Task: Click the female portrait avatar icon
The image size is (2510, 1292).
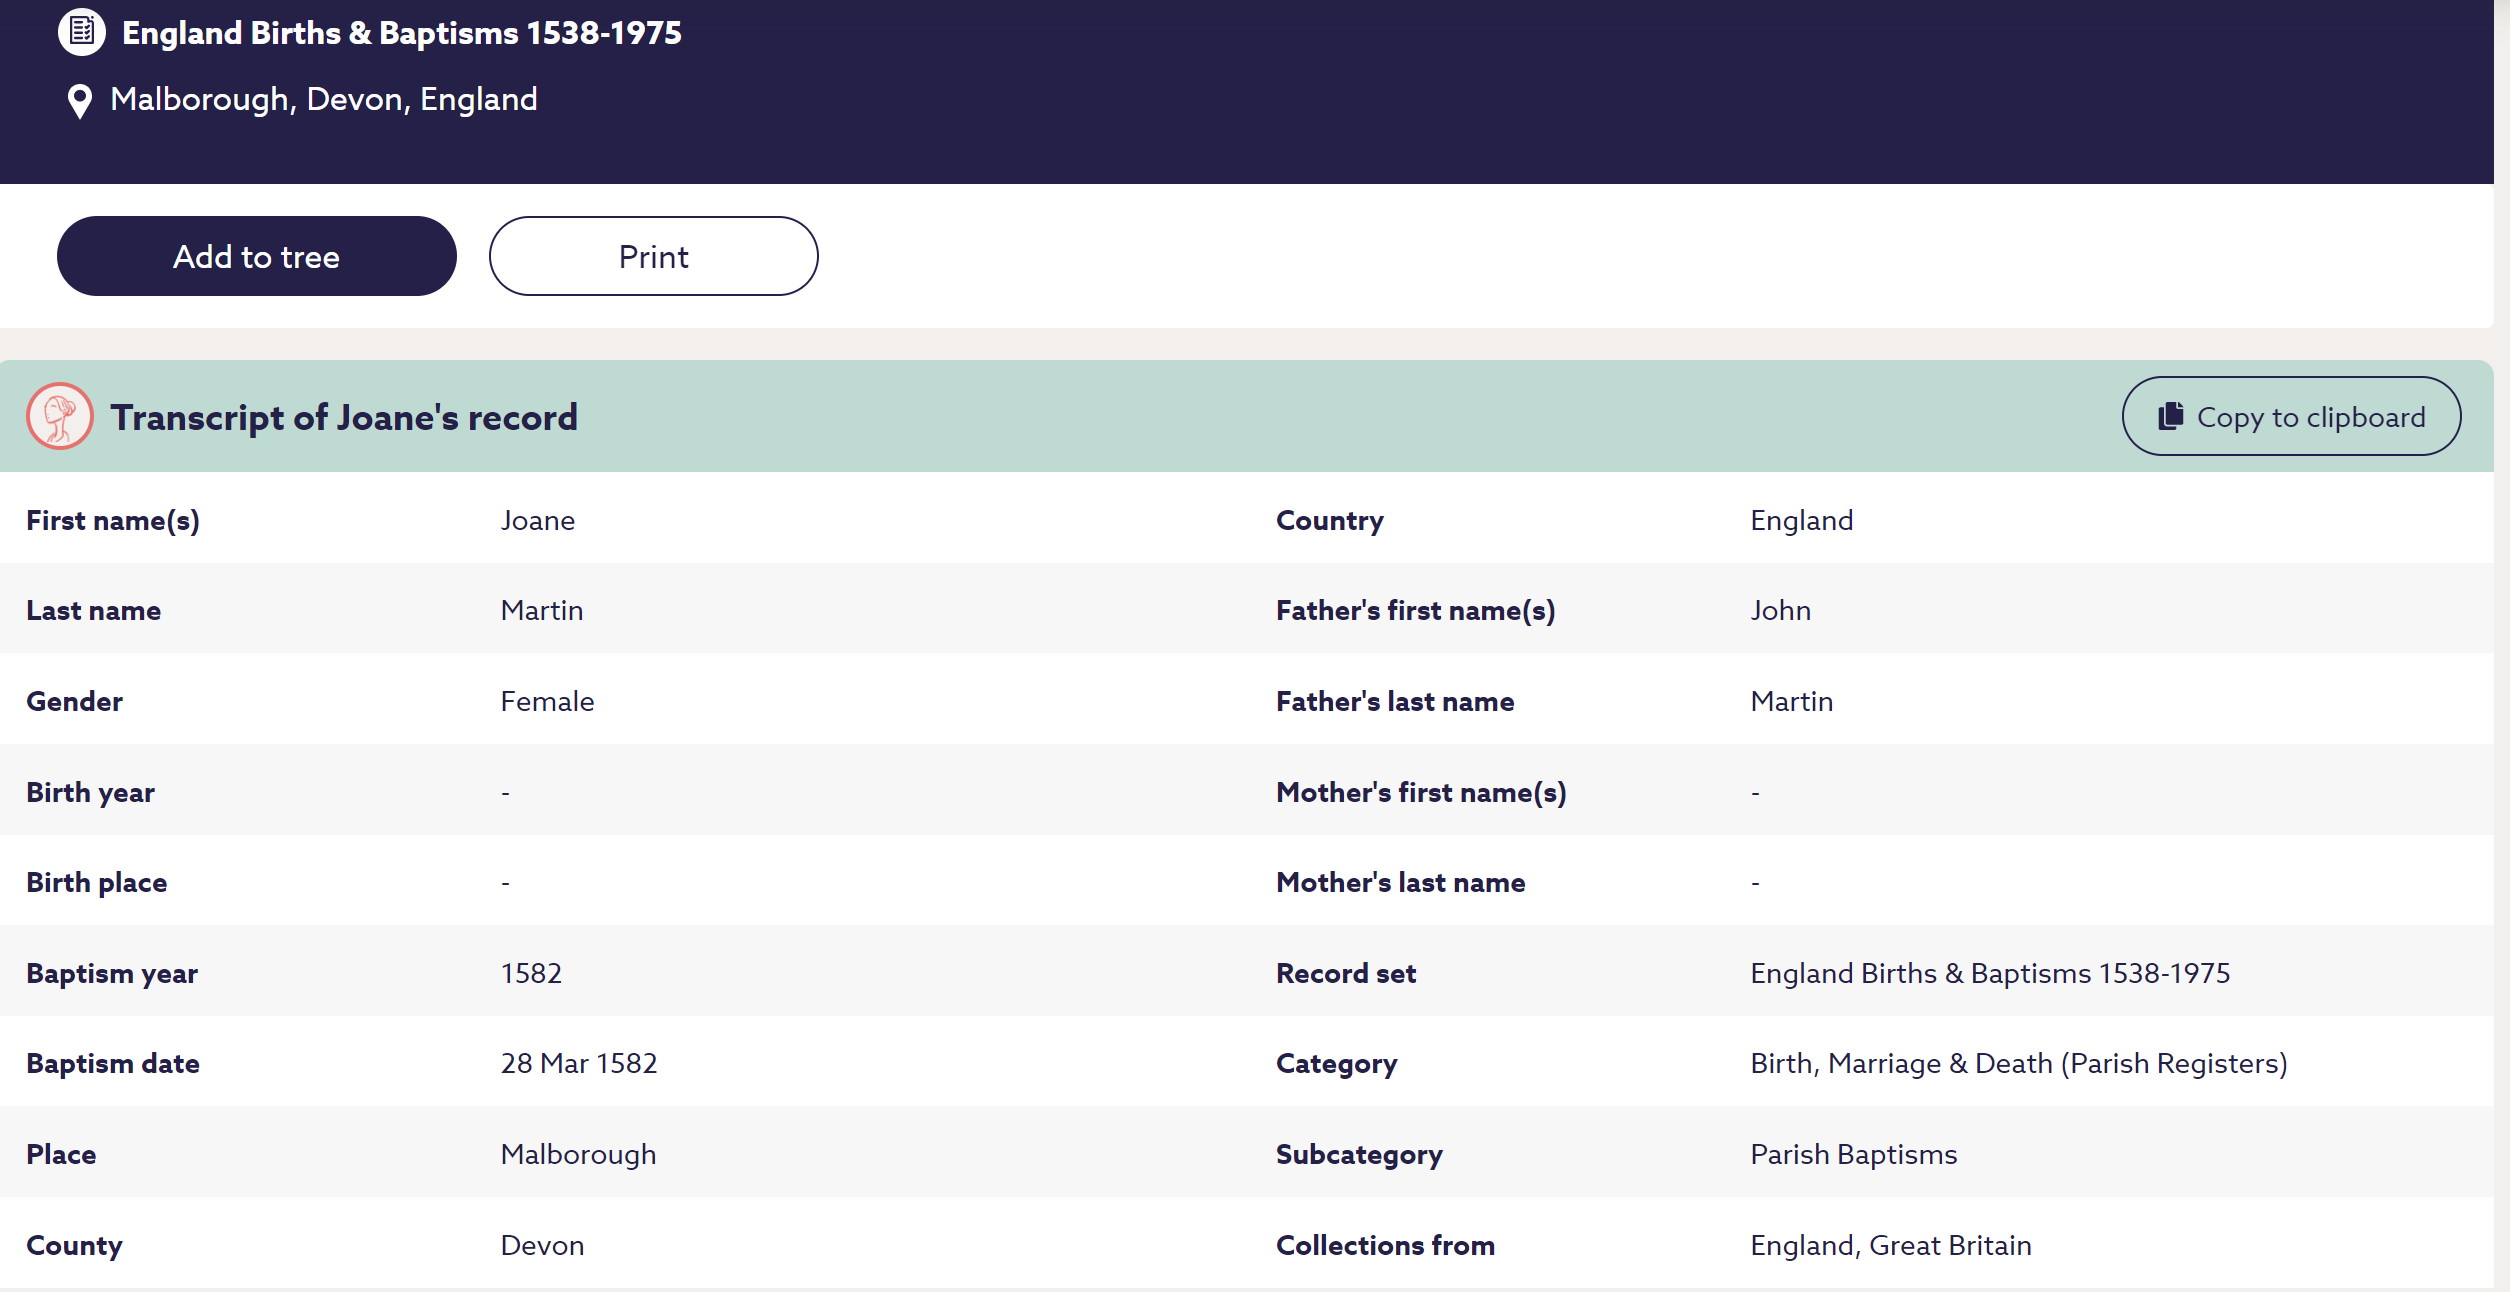Action: click(x=60, y=416)
